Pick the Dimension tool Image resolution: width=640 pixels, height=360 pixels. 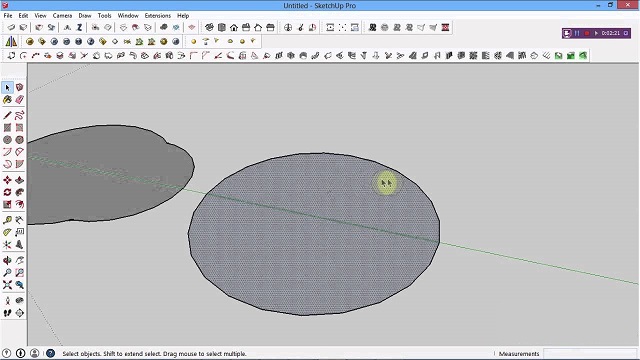(x=19, y=220)
